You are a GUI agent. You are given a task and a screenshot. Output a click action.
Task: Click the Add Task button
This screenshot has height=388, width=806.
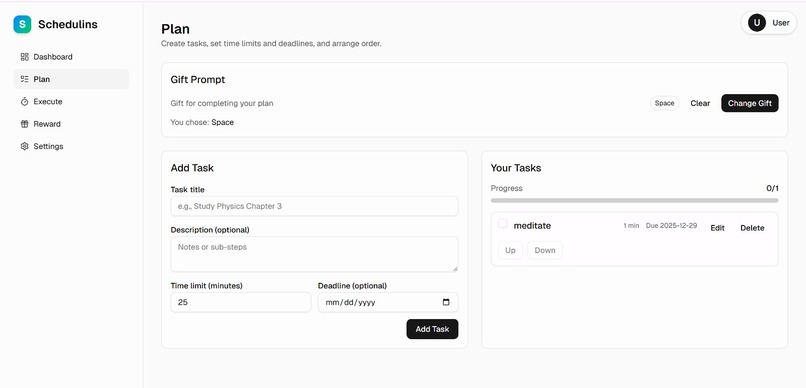click(432, 329)
